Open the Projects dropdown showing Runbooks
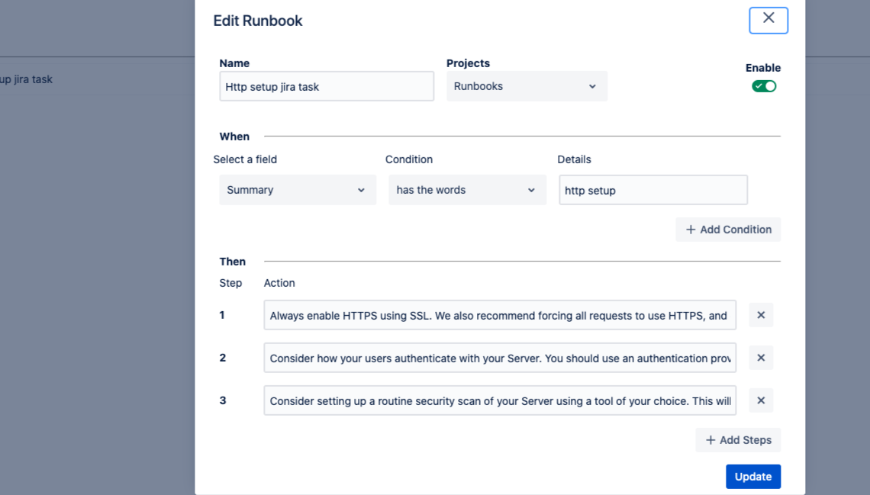The image size is (870, 495). click(x=526, y=87)
